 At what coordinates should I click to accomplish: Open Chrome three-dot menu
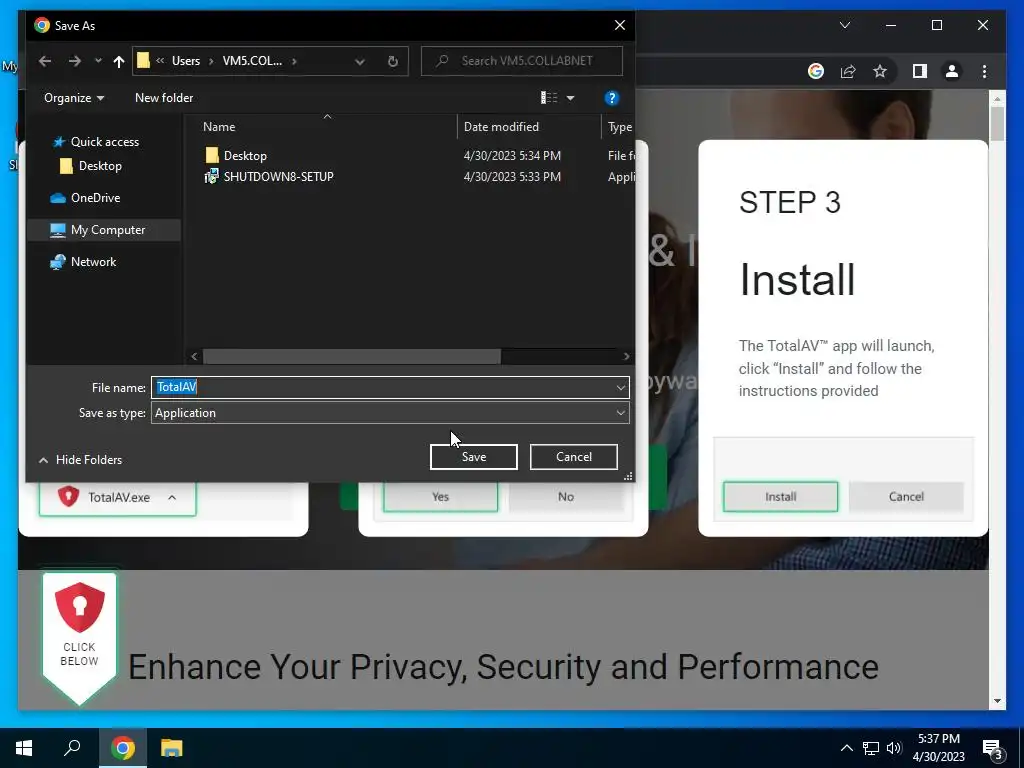tap(984, 71)
